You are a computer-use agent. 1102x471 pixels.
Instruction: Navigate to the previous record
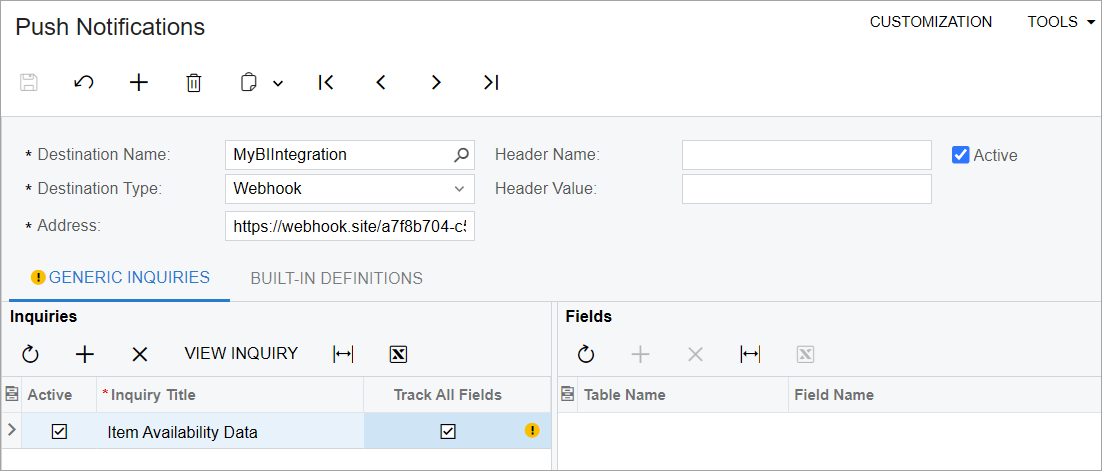tap(381, 83)
